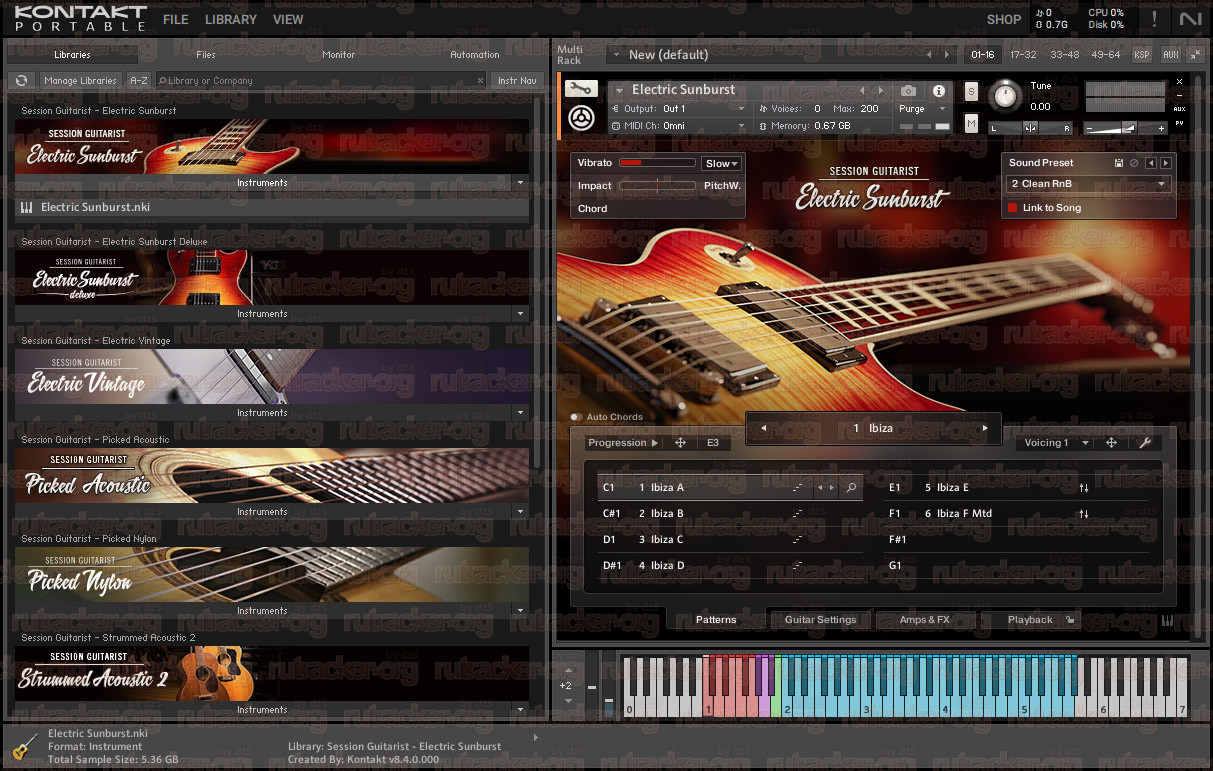Go to the next sound preset

1165,163
